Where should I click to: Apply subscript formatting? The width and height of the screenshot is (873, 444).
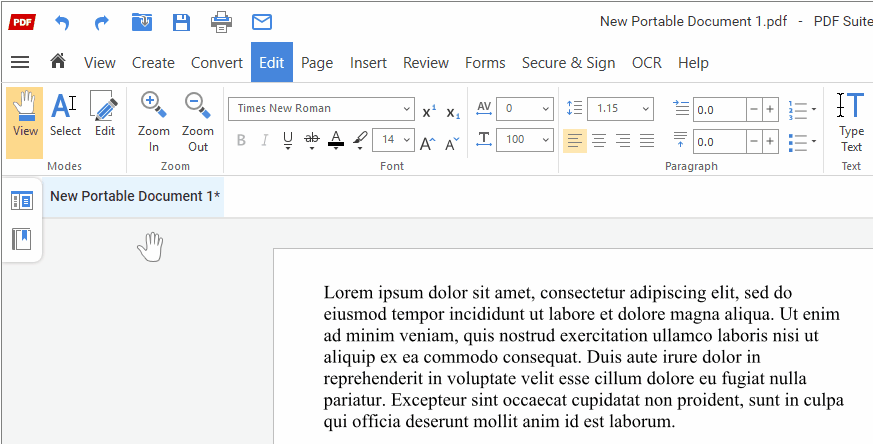(453, 111)
